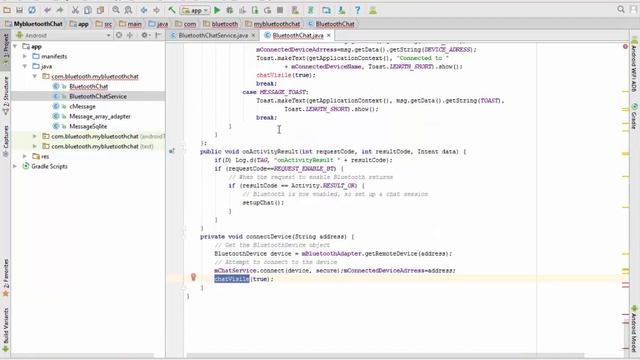
Task: Toggle the Android Model side panel
Action: pos(634,329)
